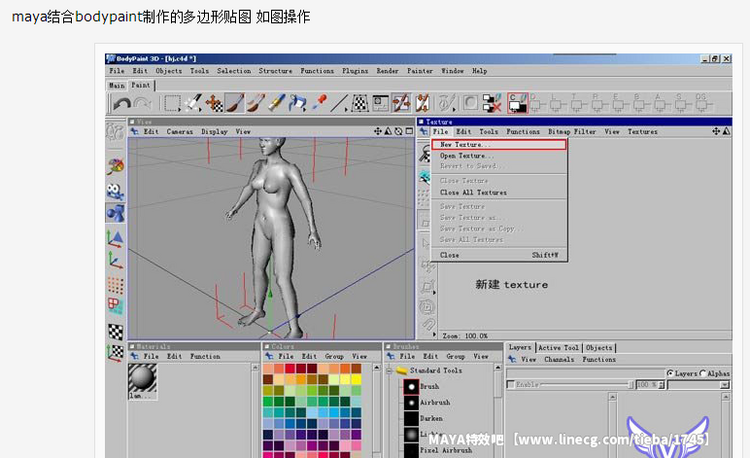Screen dimensions: 750x458
Task: Select the Pixel Airbrush preset
Action: pyautogui.click(x=438, y=450)
